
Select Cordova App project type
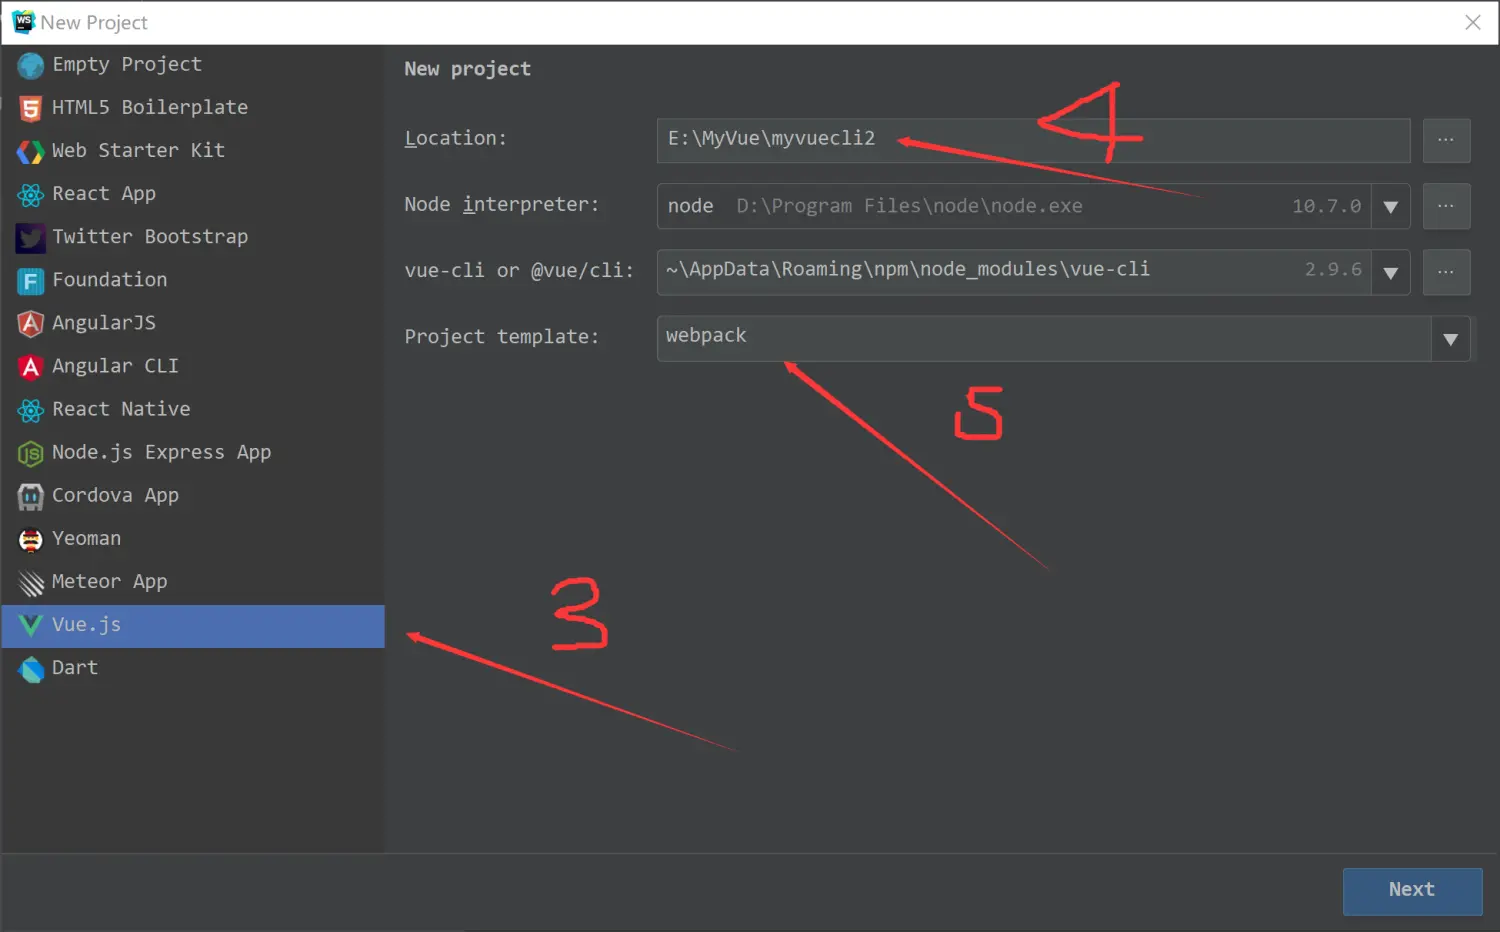[193, 495]
